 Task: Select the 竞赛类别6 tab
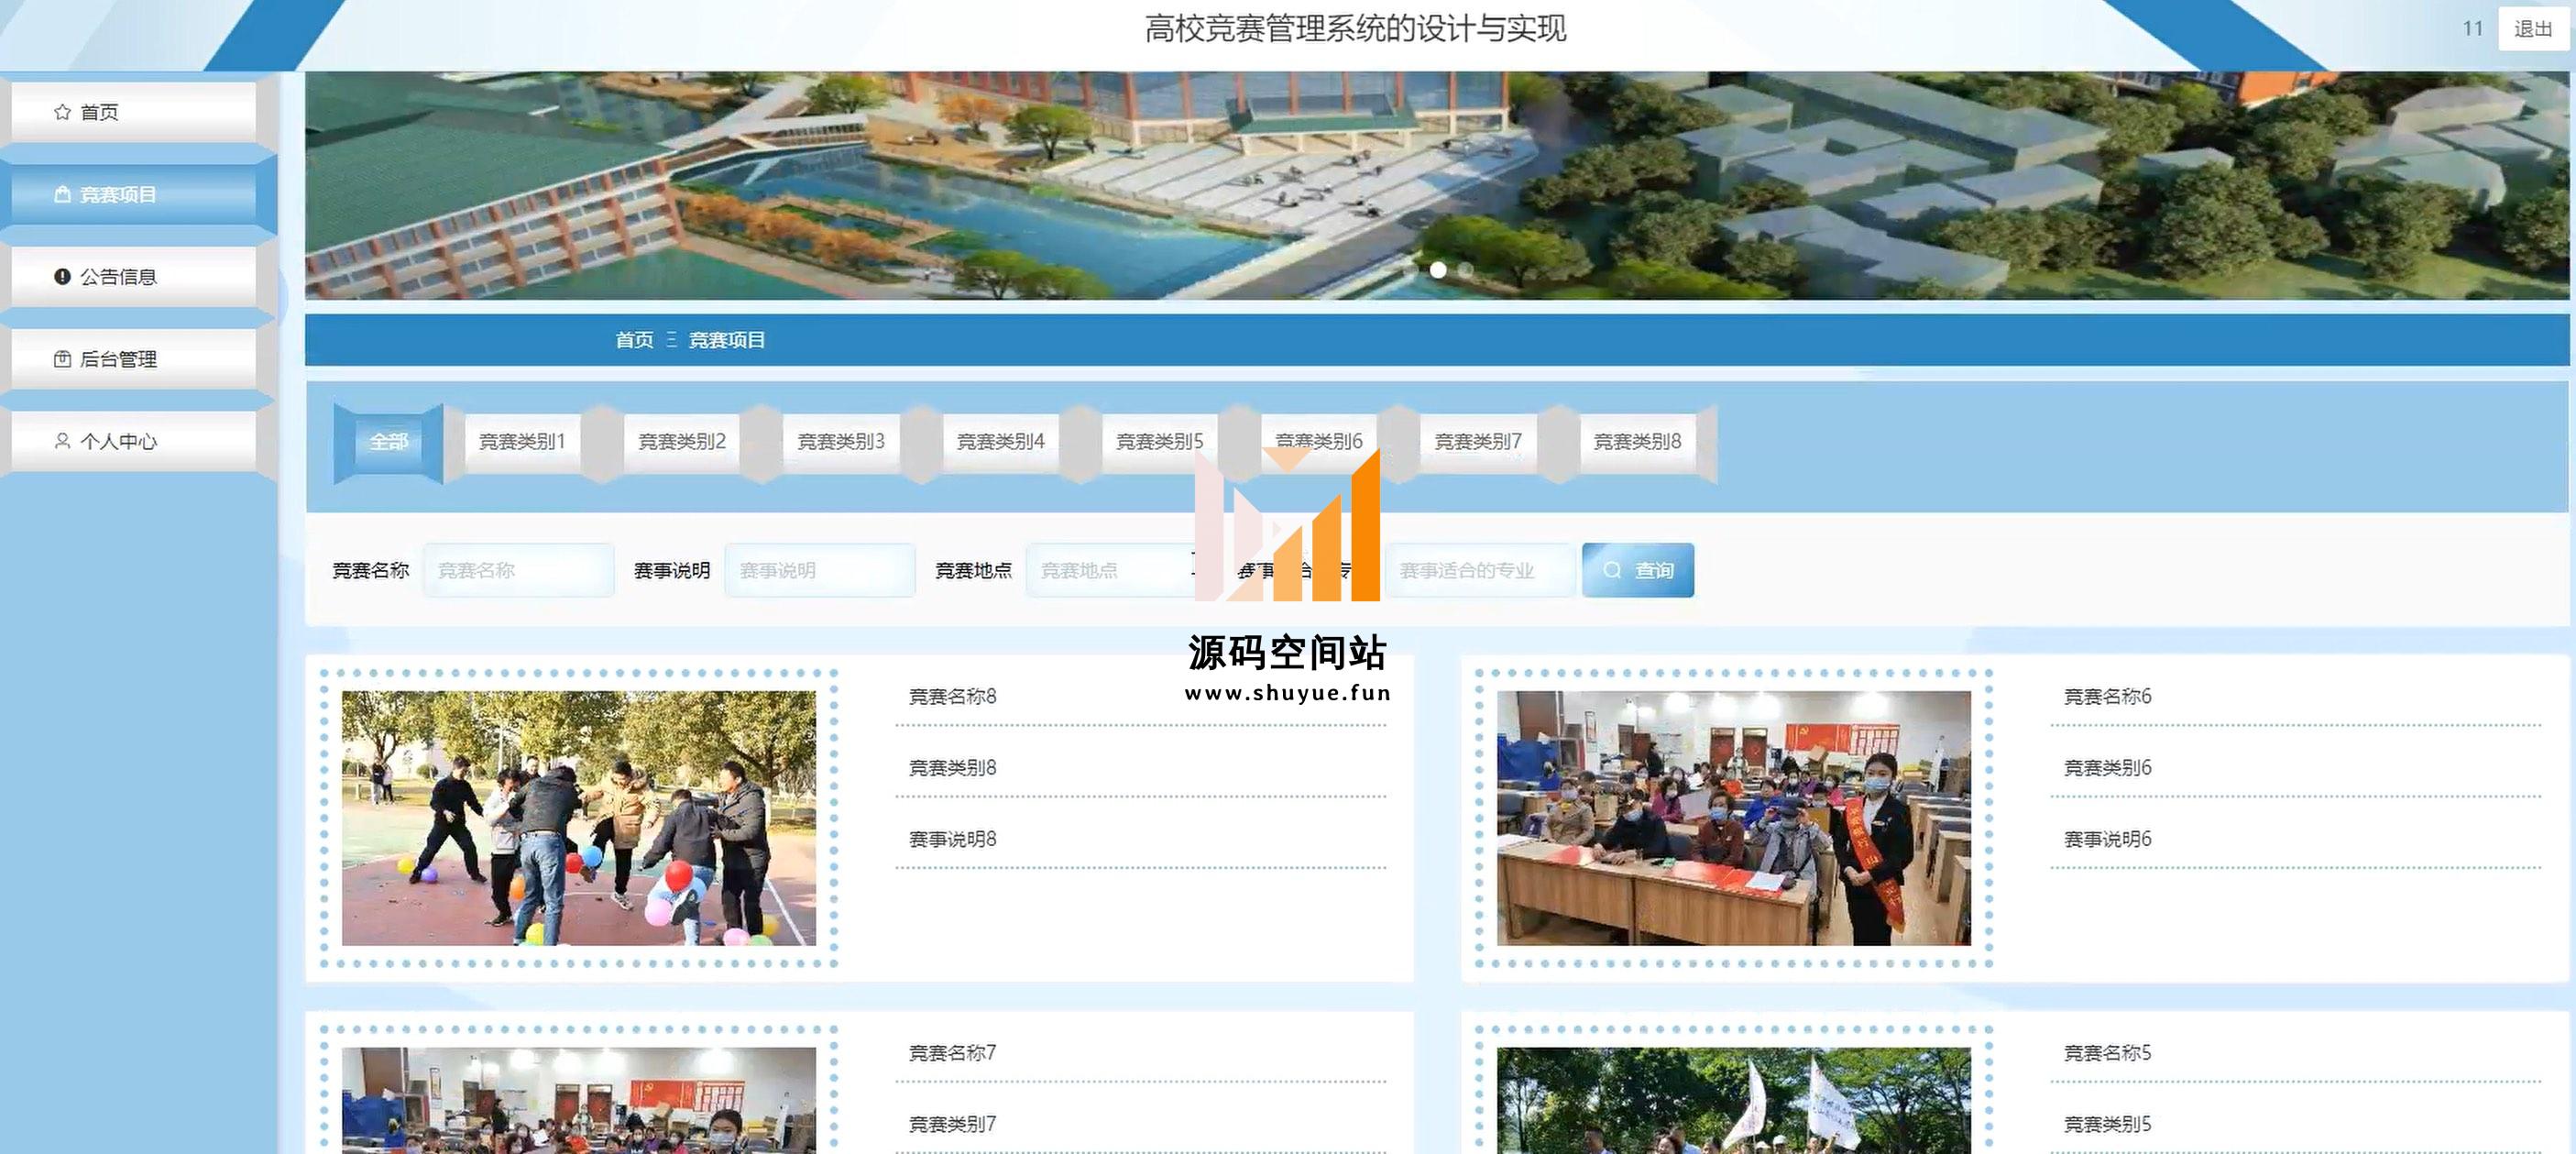[x=1319, y=442]
